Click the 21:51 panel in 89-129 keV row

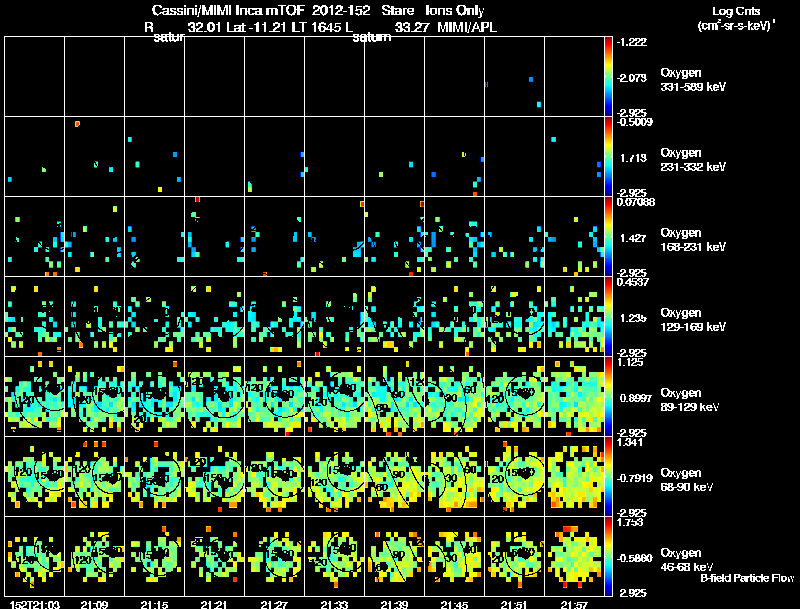pyautogui.click(x=514, y=396)
